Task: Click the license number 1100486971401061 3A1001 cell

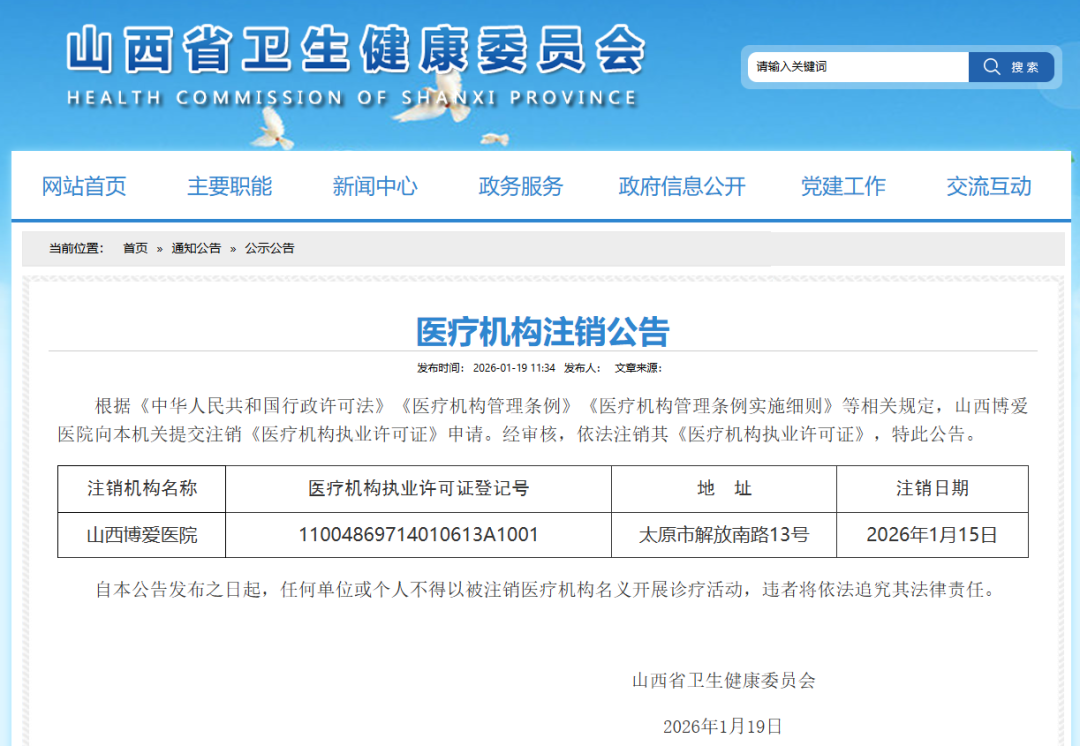Action: [x=420, y=535]
